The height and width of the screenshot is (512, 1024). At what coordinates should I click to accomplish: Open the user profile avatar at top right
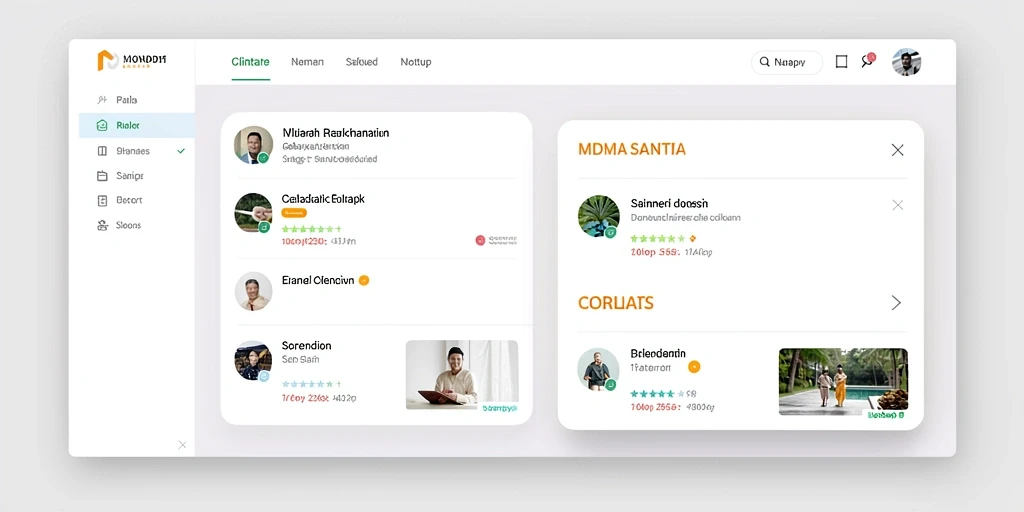906,62
